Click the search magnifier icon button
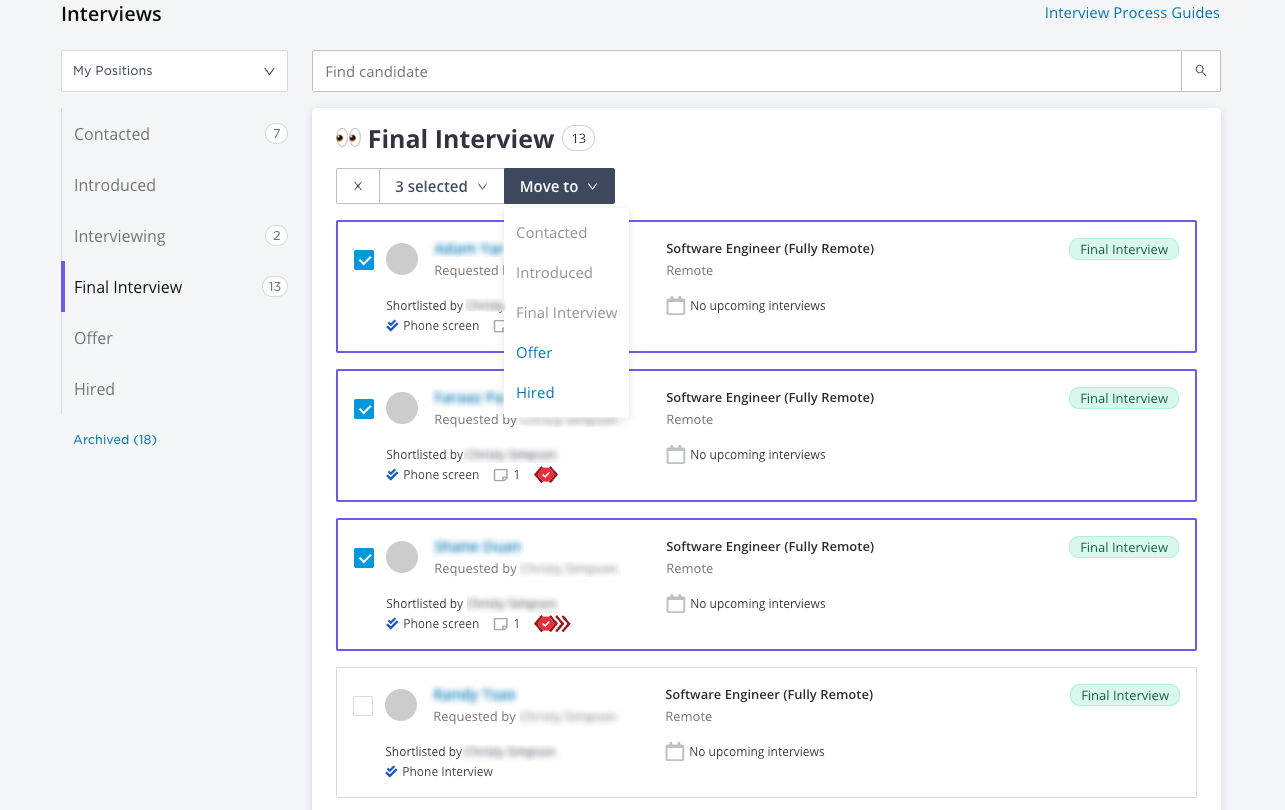Screen dimensions: 1285x810 [x=1201, y=71]
